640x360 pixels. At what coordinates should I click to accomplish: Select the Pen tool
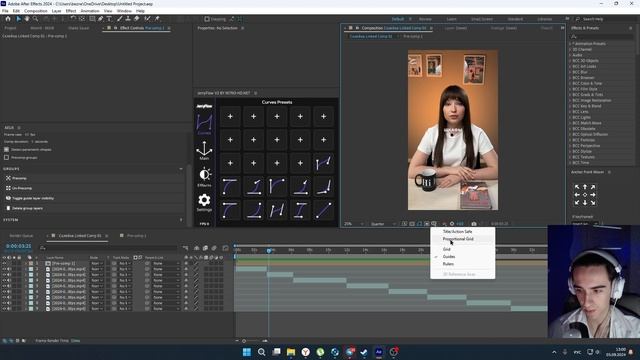click(x=100, y=19)
